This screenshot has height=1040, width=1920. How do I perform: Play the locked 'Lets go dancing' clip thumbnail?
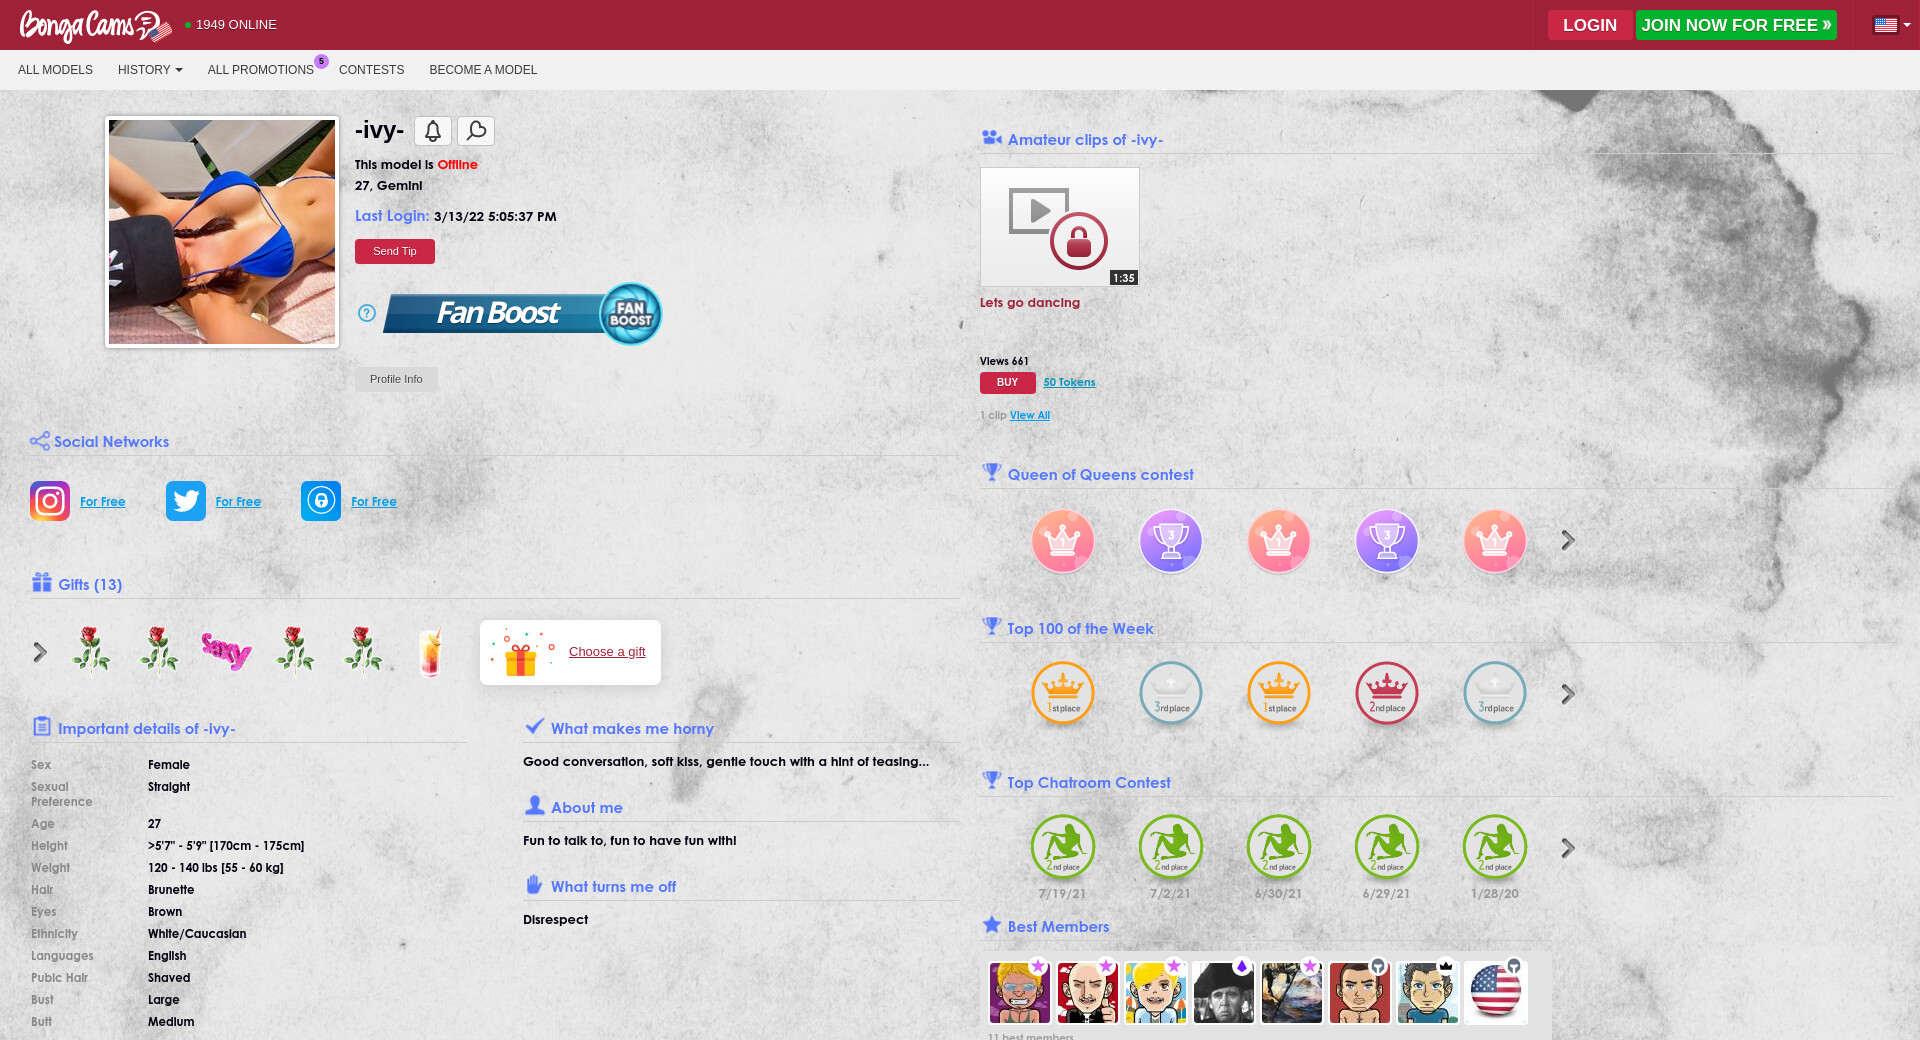1059,227
